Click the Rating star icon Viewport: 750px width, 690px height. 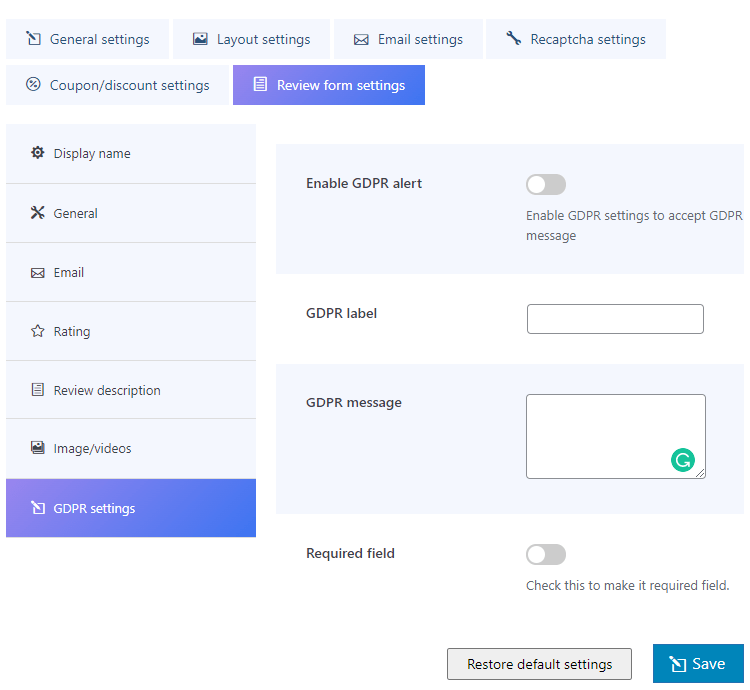[x=37, y=331]
